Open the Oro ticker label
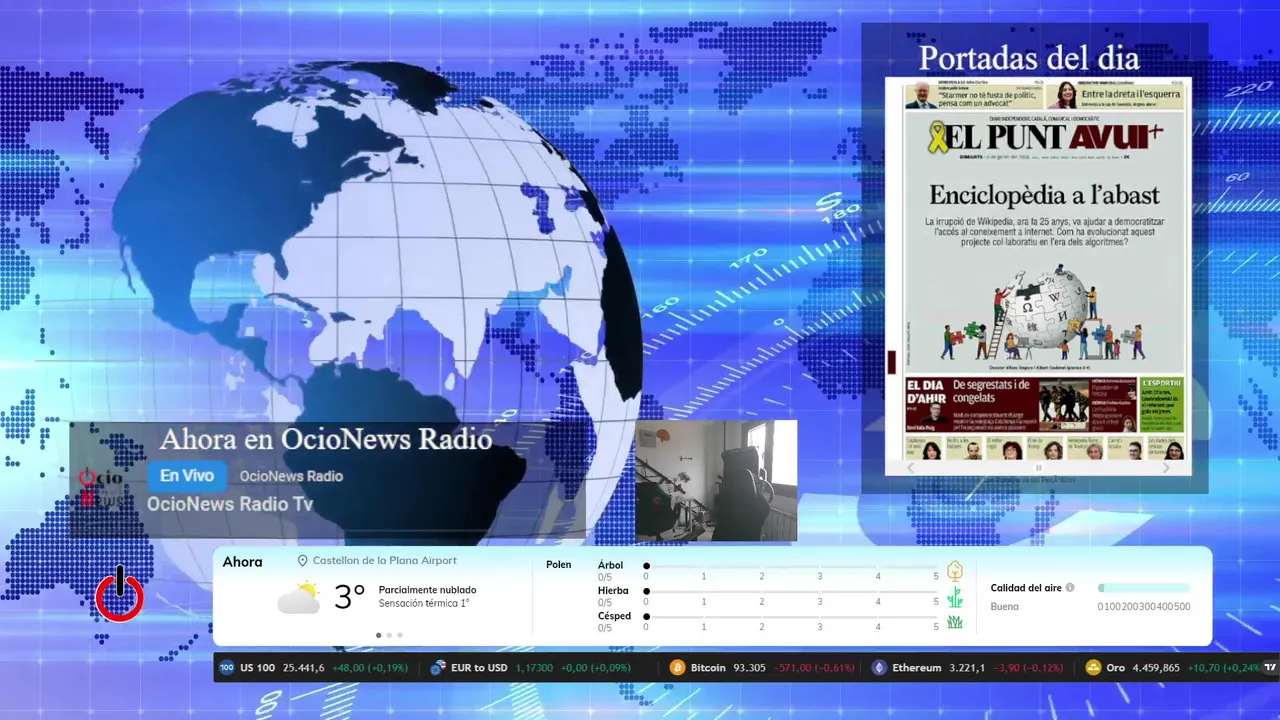This screenshot has width=1280, height=720. [x=1116, y=667]
